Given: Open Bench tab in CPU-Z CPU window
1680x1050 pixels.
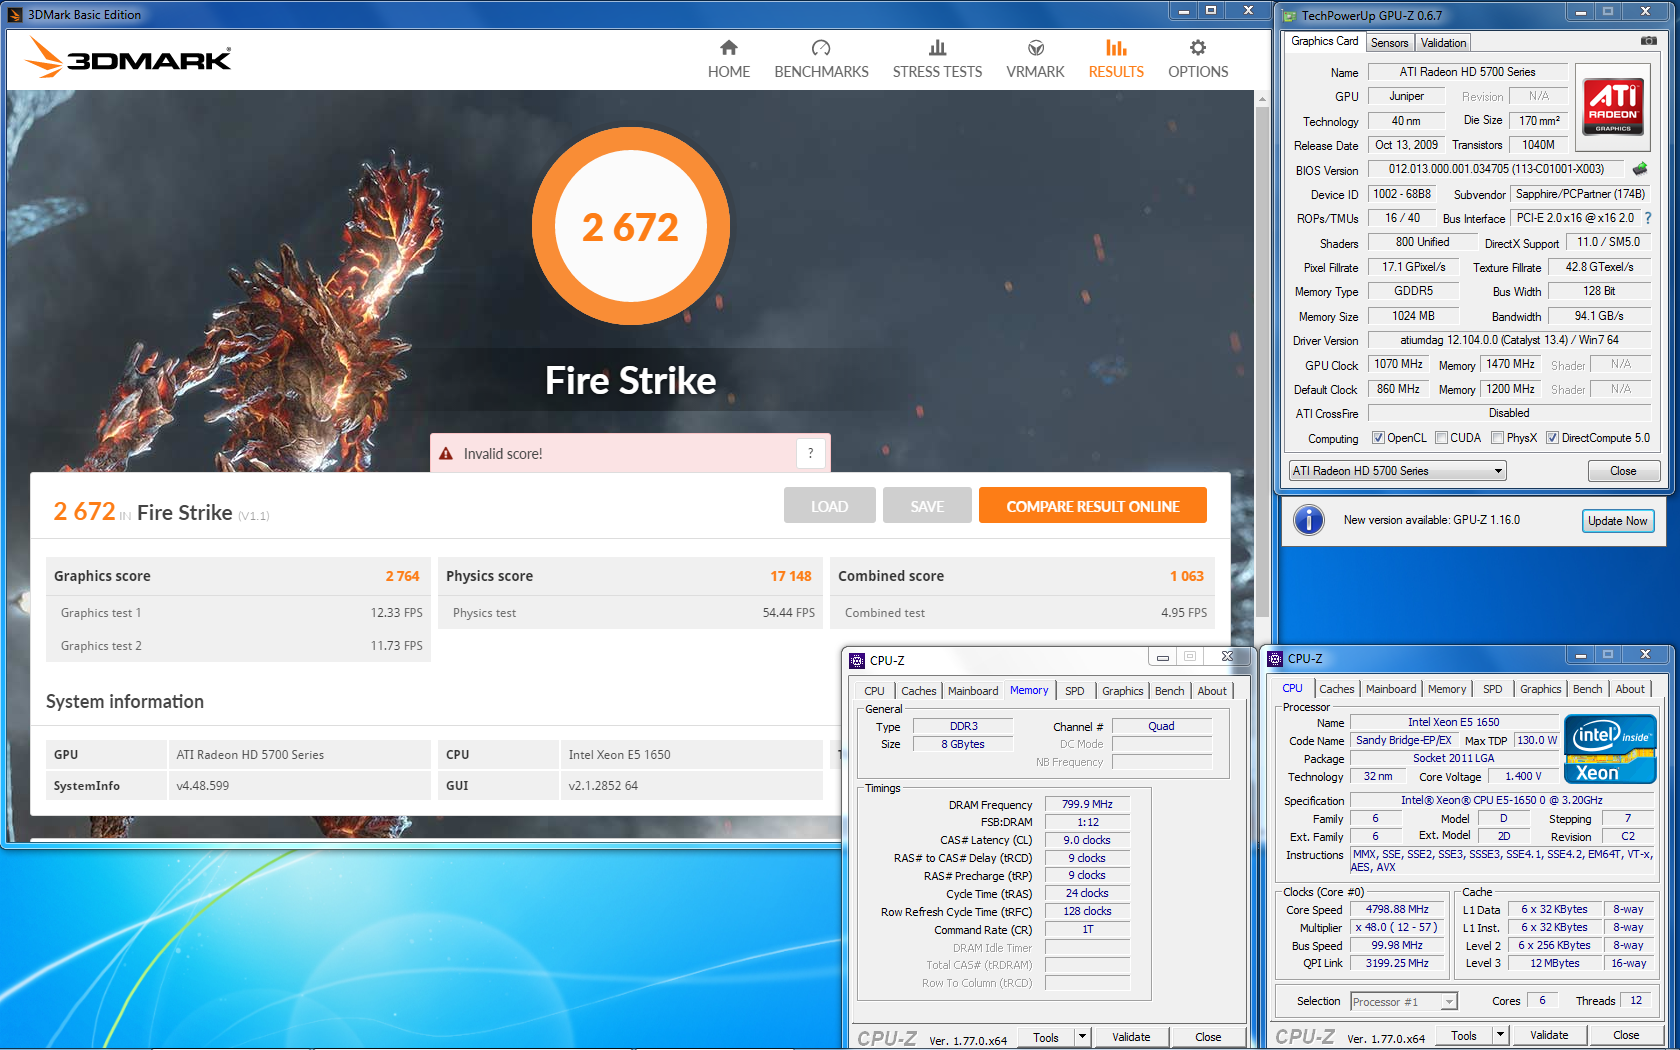Looking at the screenshot, I should coord(1587,689).
